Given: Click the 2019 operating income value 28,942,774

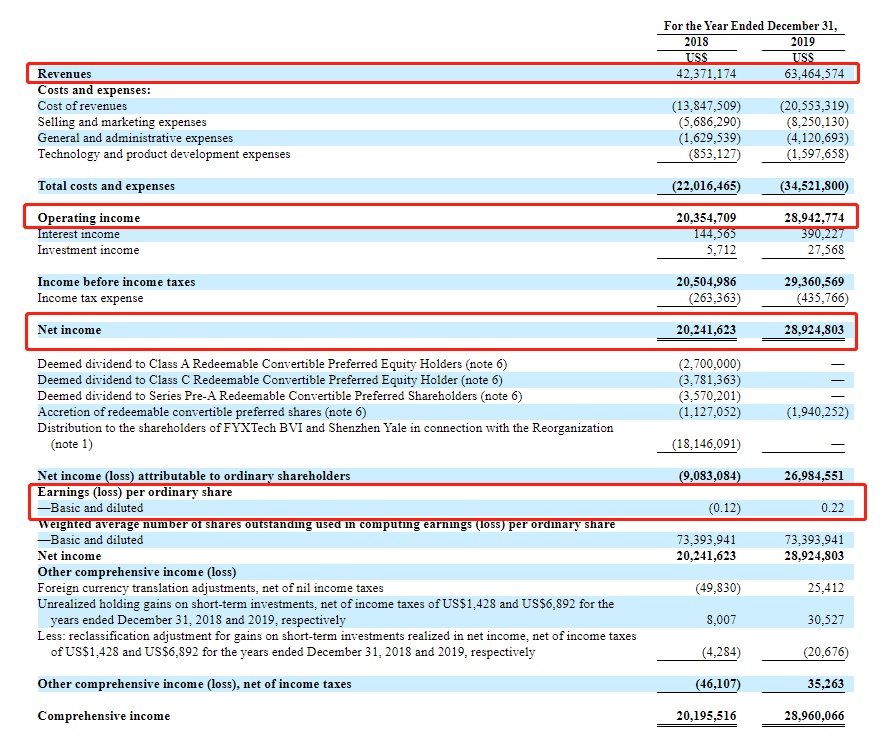Looking at the screenshot, I should [811, 218].
